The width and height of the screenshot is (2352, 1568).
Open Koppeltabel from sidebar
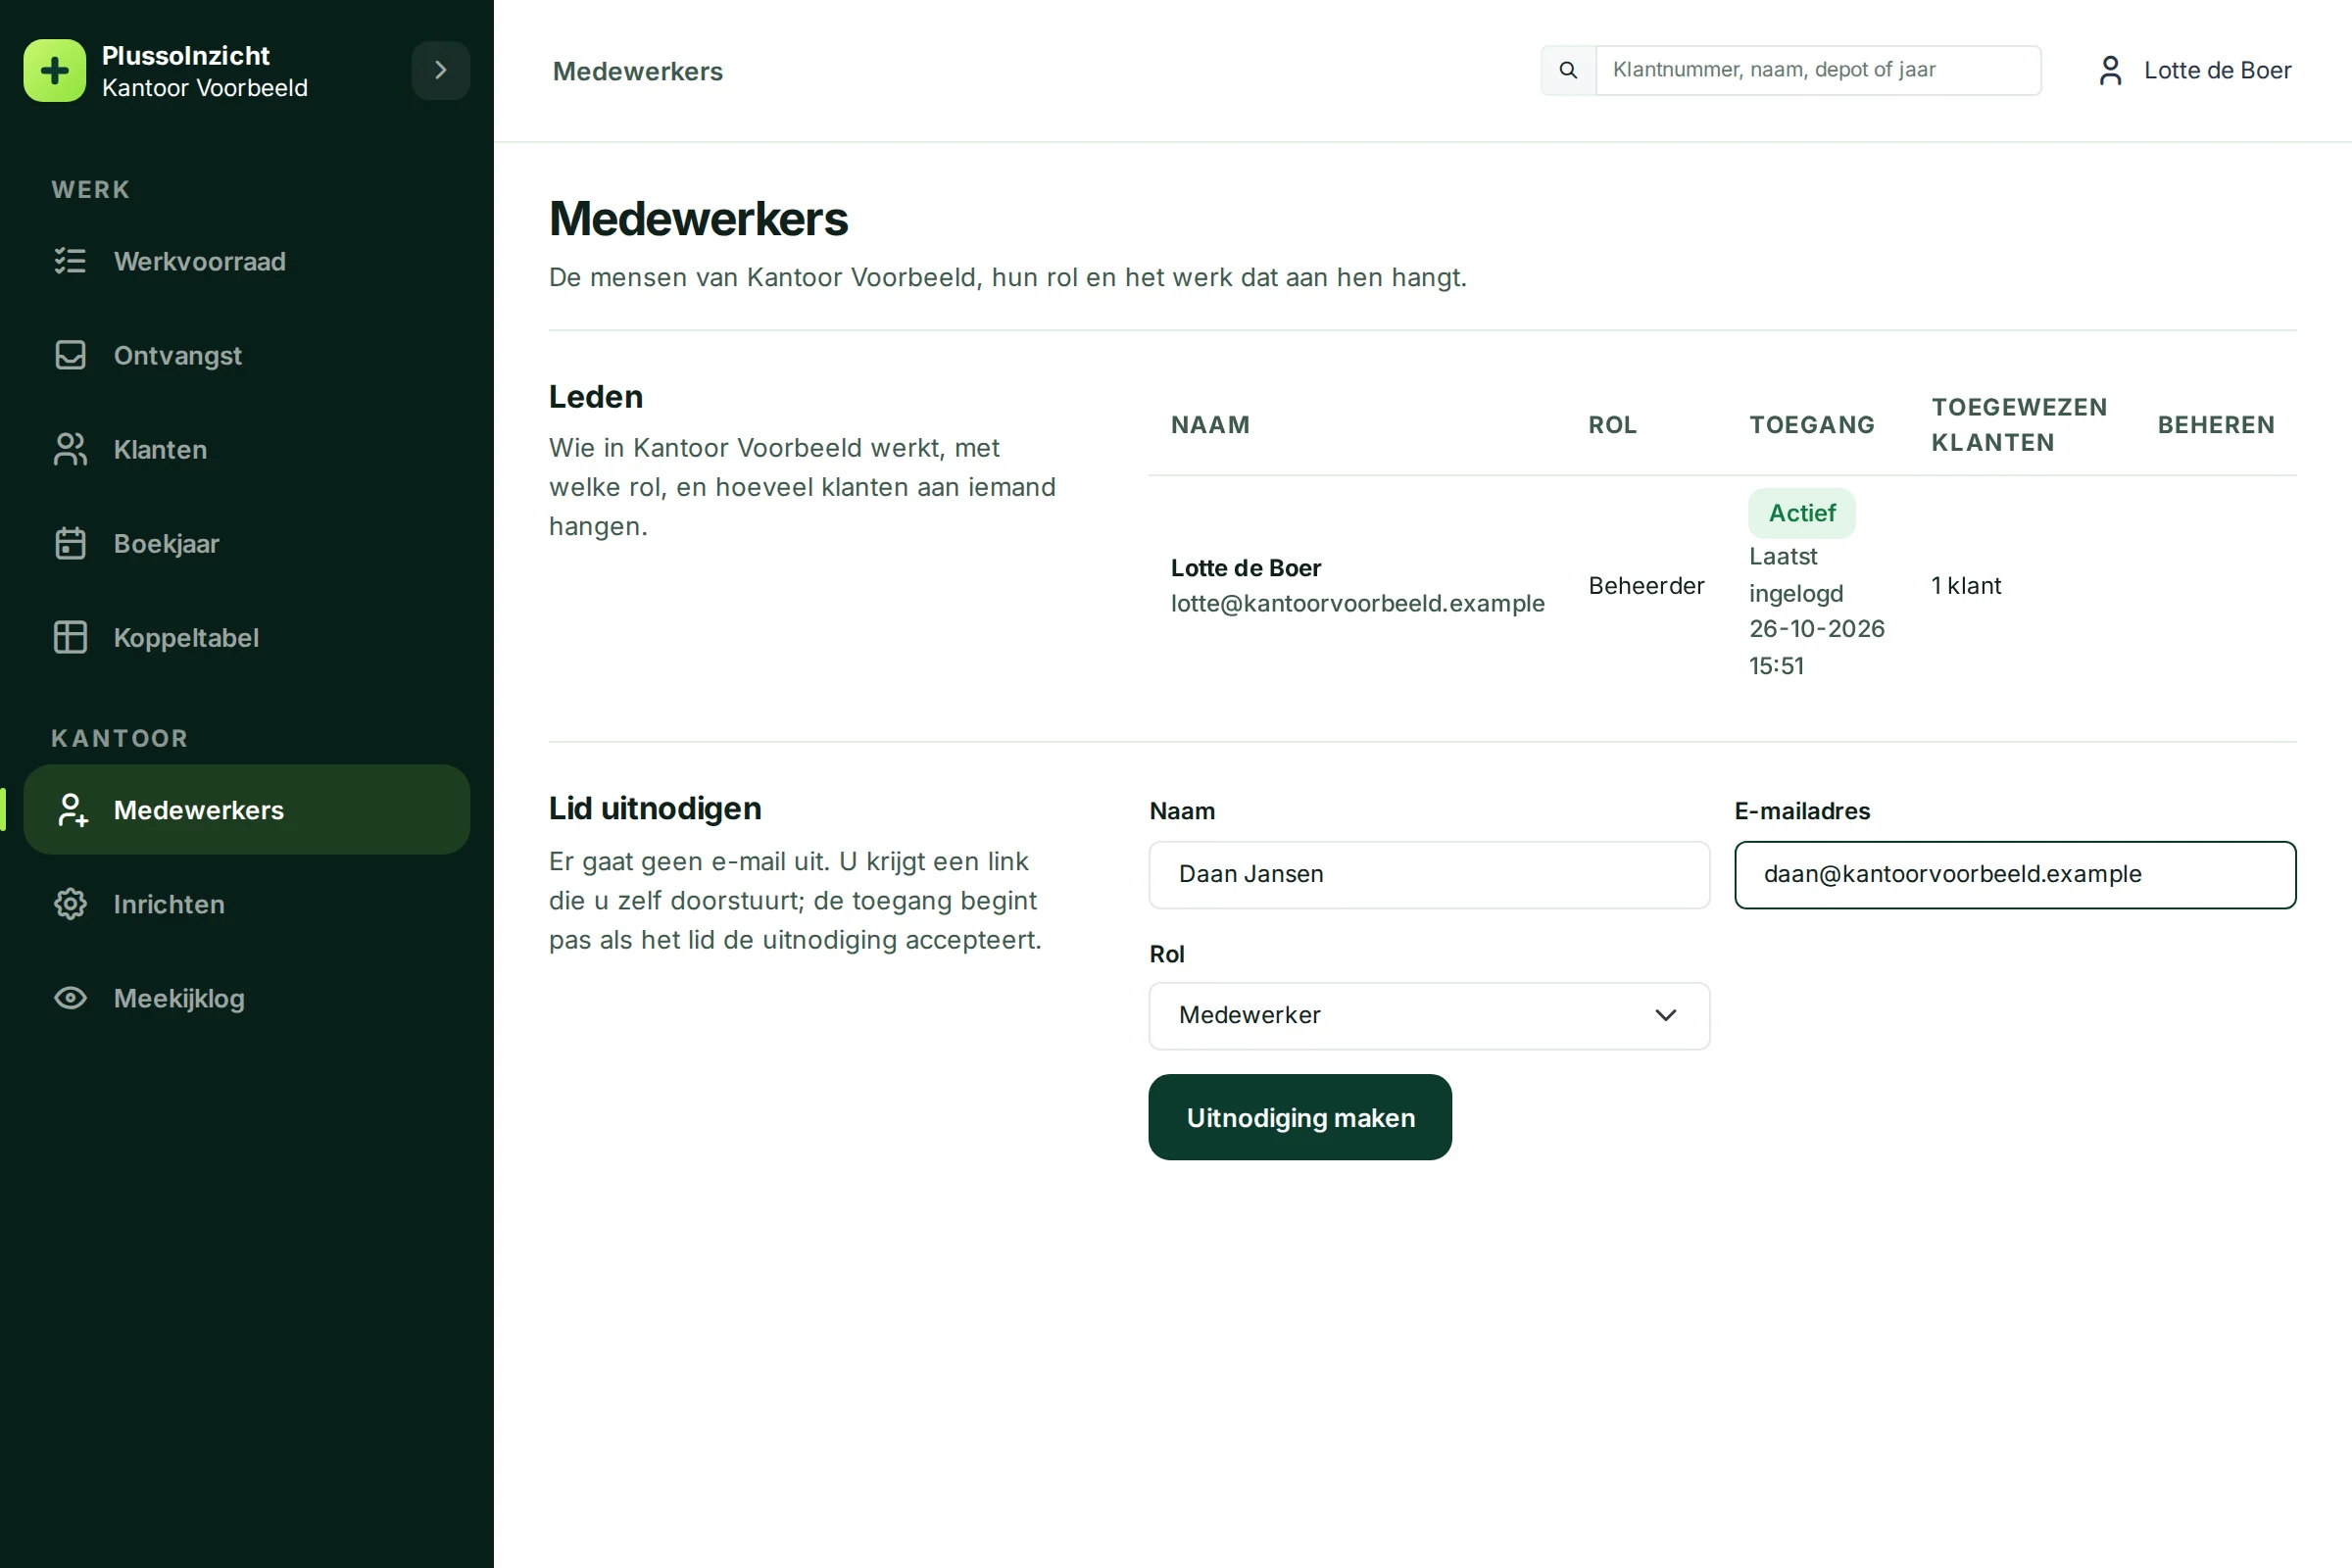coord(247,637)
